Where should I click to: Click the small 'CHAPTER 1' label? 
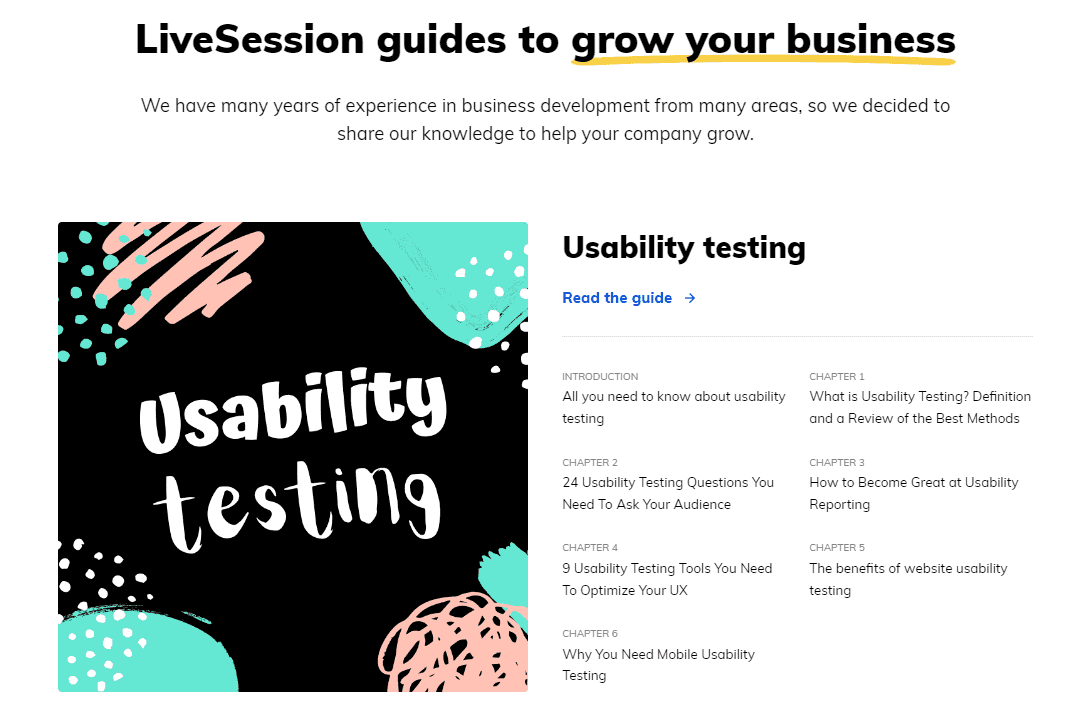(837, 377)
